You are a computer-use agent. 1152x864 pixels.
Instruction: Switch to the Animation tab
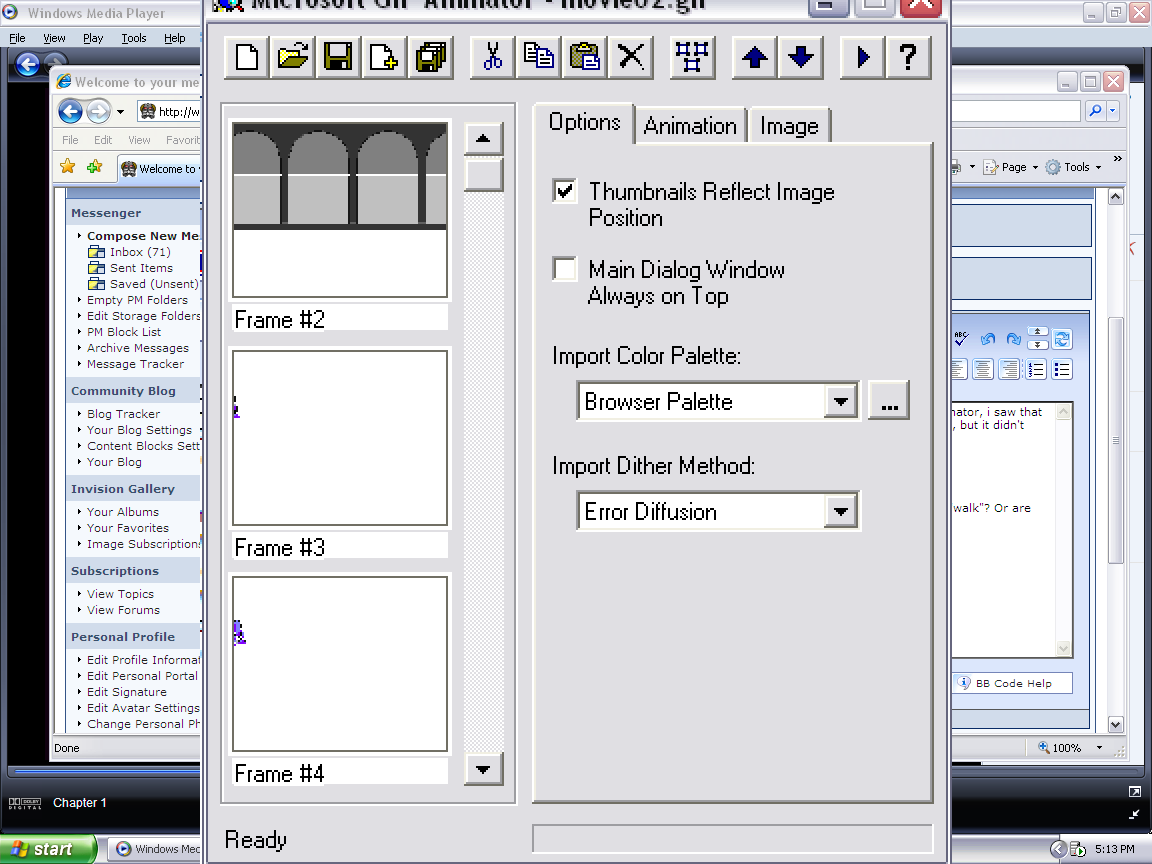click(x=690, y=125)
